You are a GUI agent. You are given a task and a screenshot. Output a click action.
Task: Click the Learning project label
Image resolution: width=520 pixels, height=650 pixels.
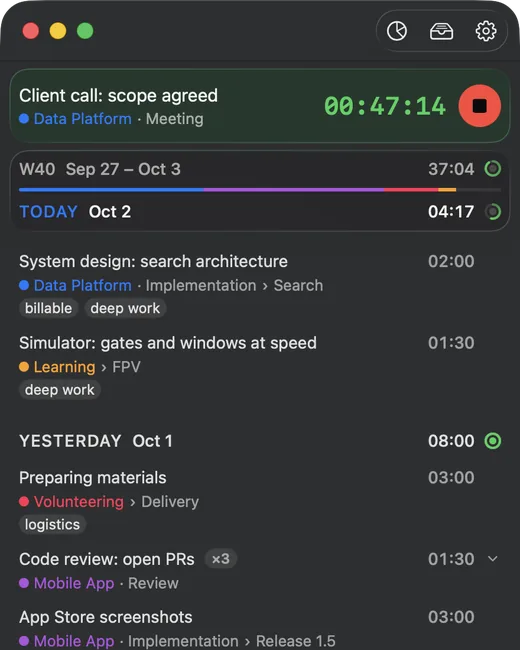tap(64, 367)
